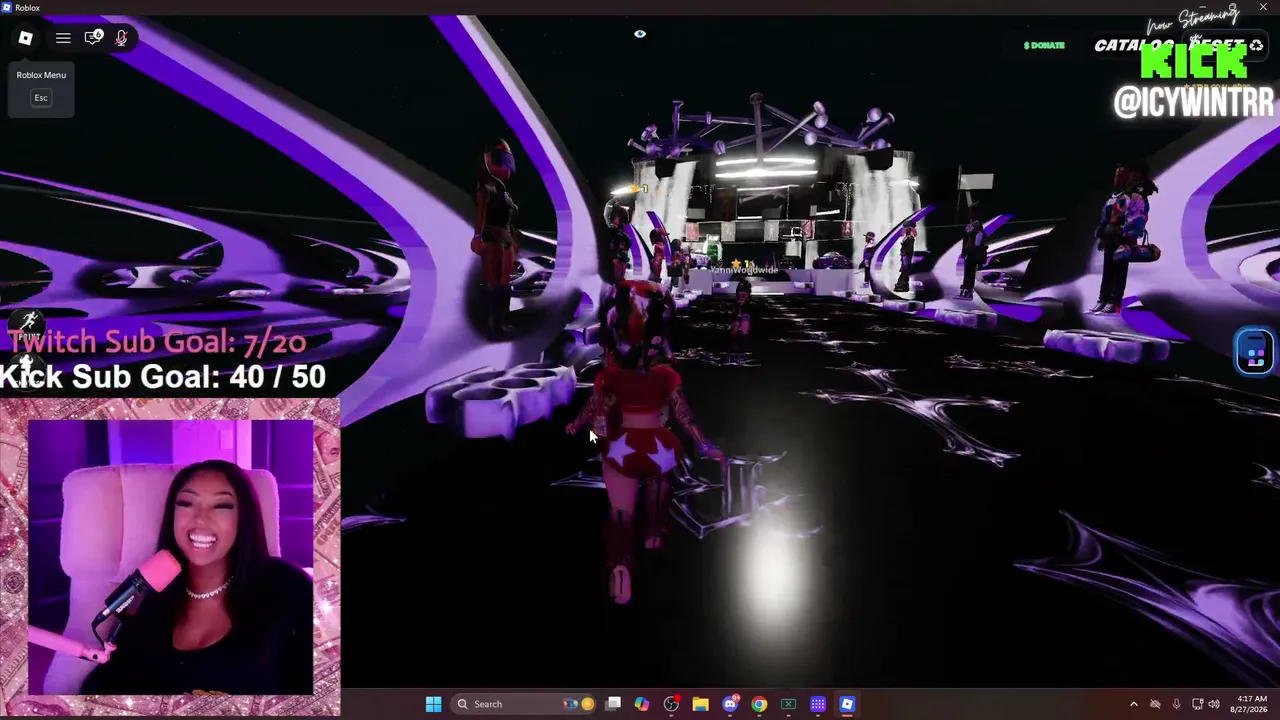Open the Windows Start menu
Image resolution: width=1280 pixels, height=720 pixels.
pyautogui.click(x=433, y=704)
